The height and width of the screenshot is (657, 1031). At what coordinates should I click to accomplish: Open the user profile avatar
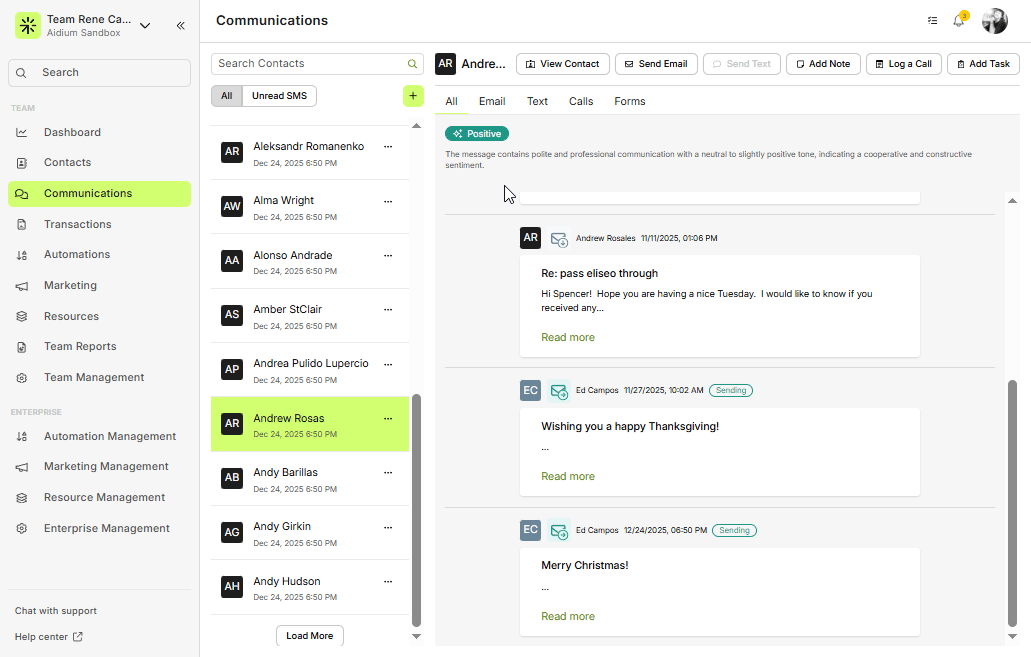pos(994,21)
